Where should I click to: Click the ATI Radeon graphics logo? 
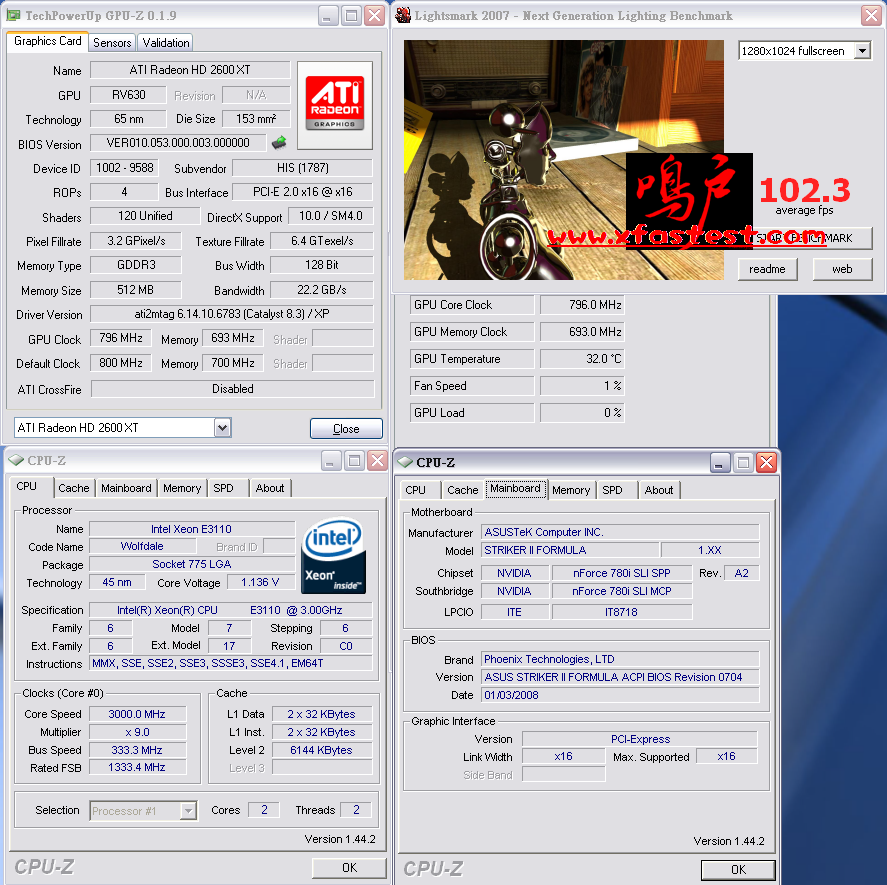(x=335, y=105)
